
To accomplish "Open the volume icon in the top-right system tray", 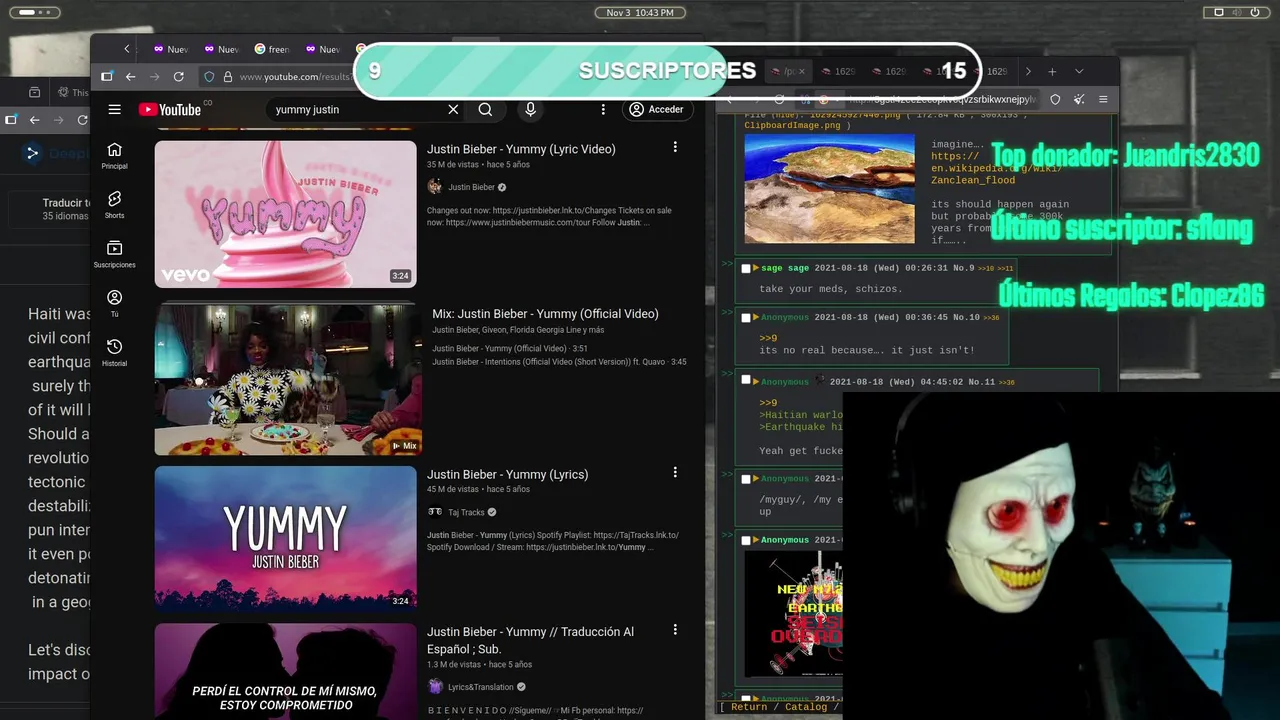I will coord(1237,12).
